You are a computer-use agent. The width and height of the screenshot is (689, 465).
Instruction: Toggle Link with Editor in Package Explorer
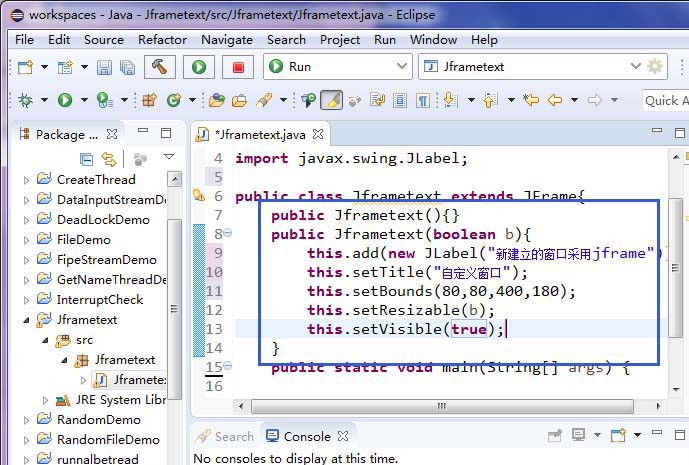(x=108, y=158)
